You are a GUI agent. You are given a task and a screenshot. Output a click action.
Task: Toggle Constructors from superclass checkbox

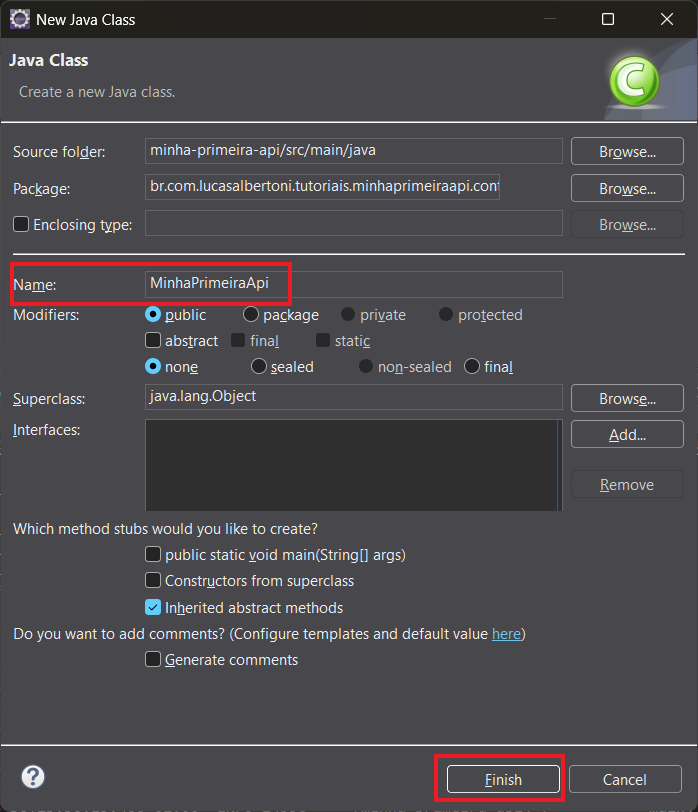click(153, 580)
